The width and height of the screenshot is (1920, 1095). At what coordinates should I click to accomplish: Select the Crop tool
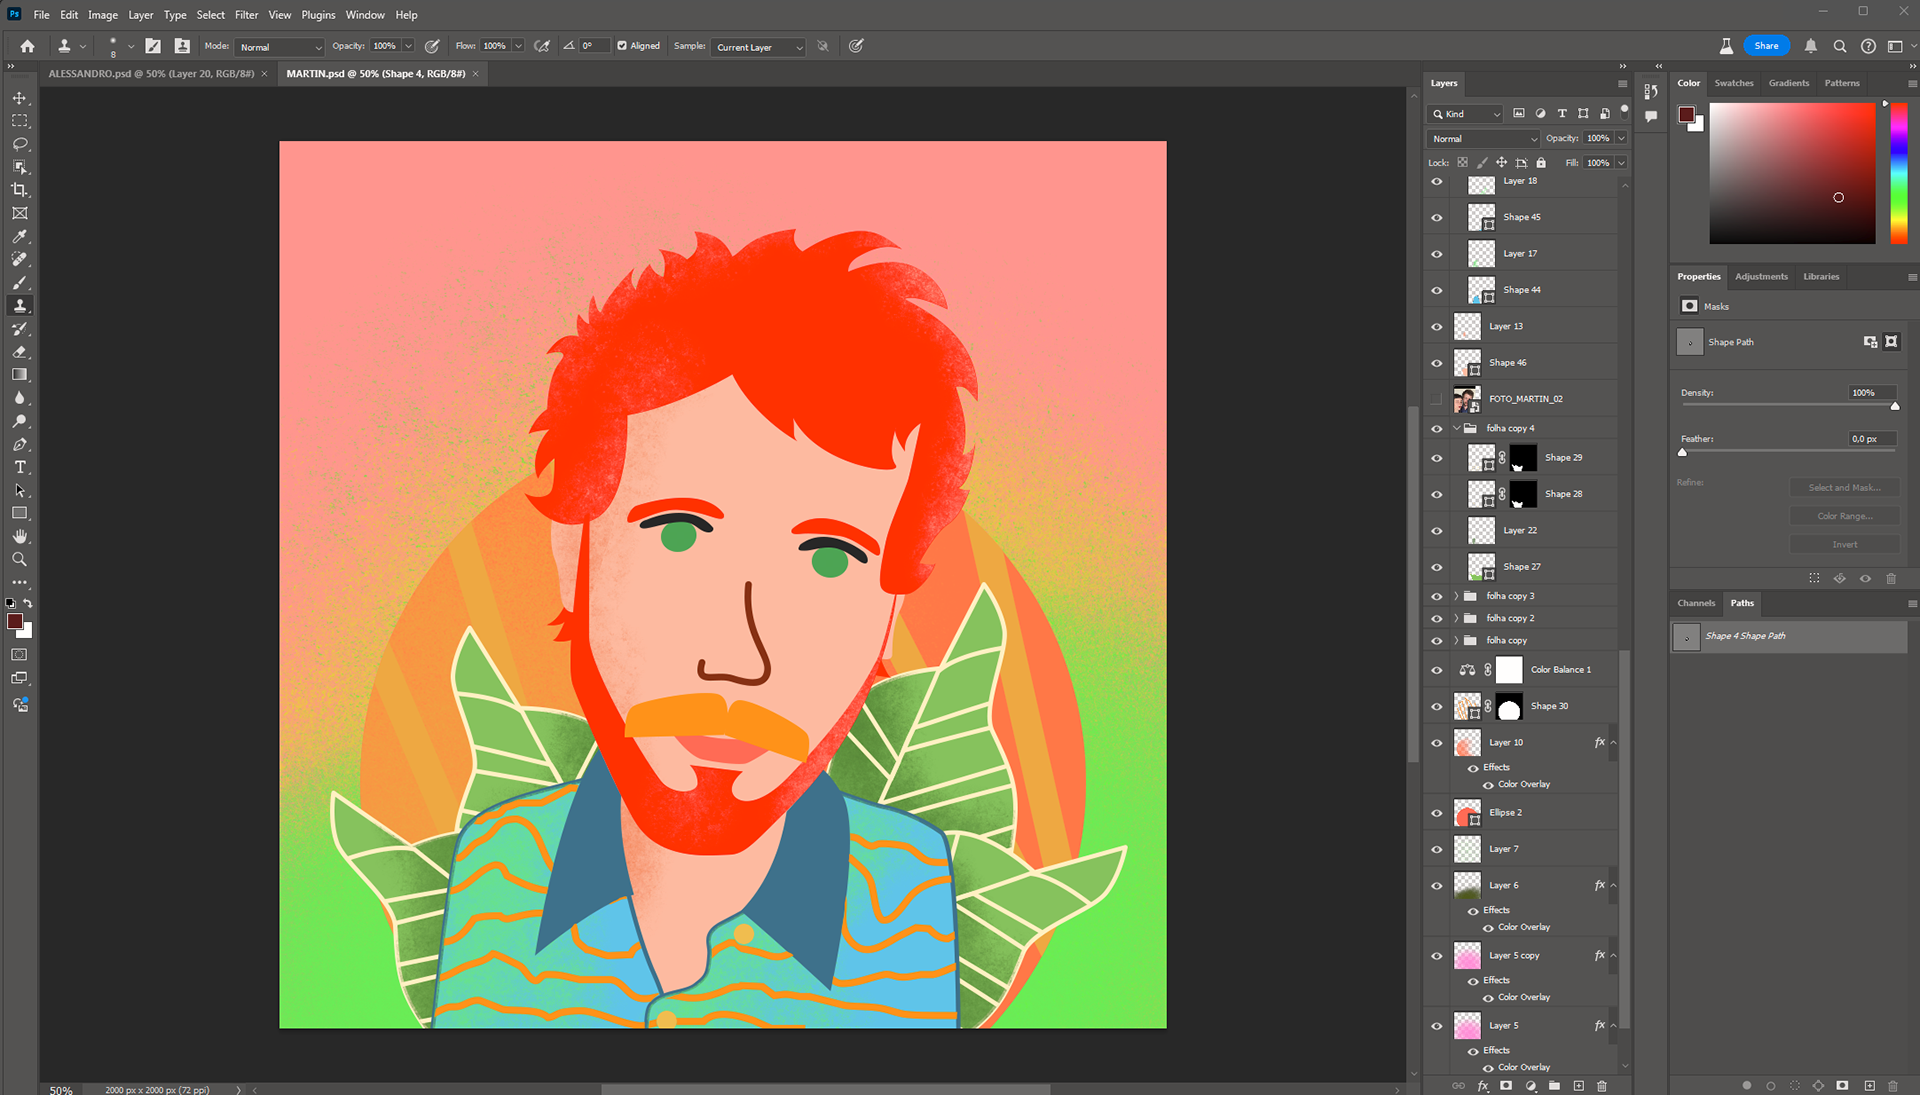point(19,190)
